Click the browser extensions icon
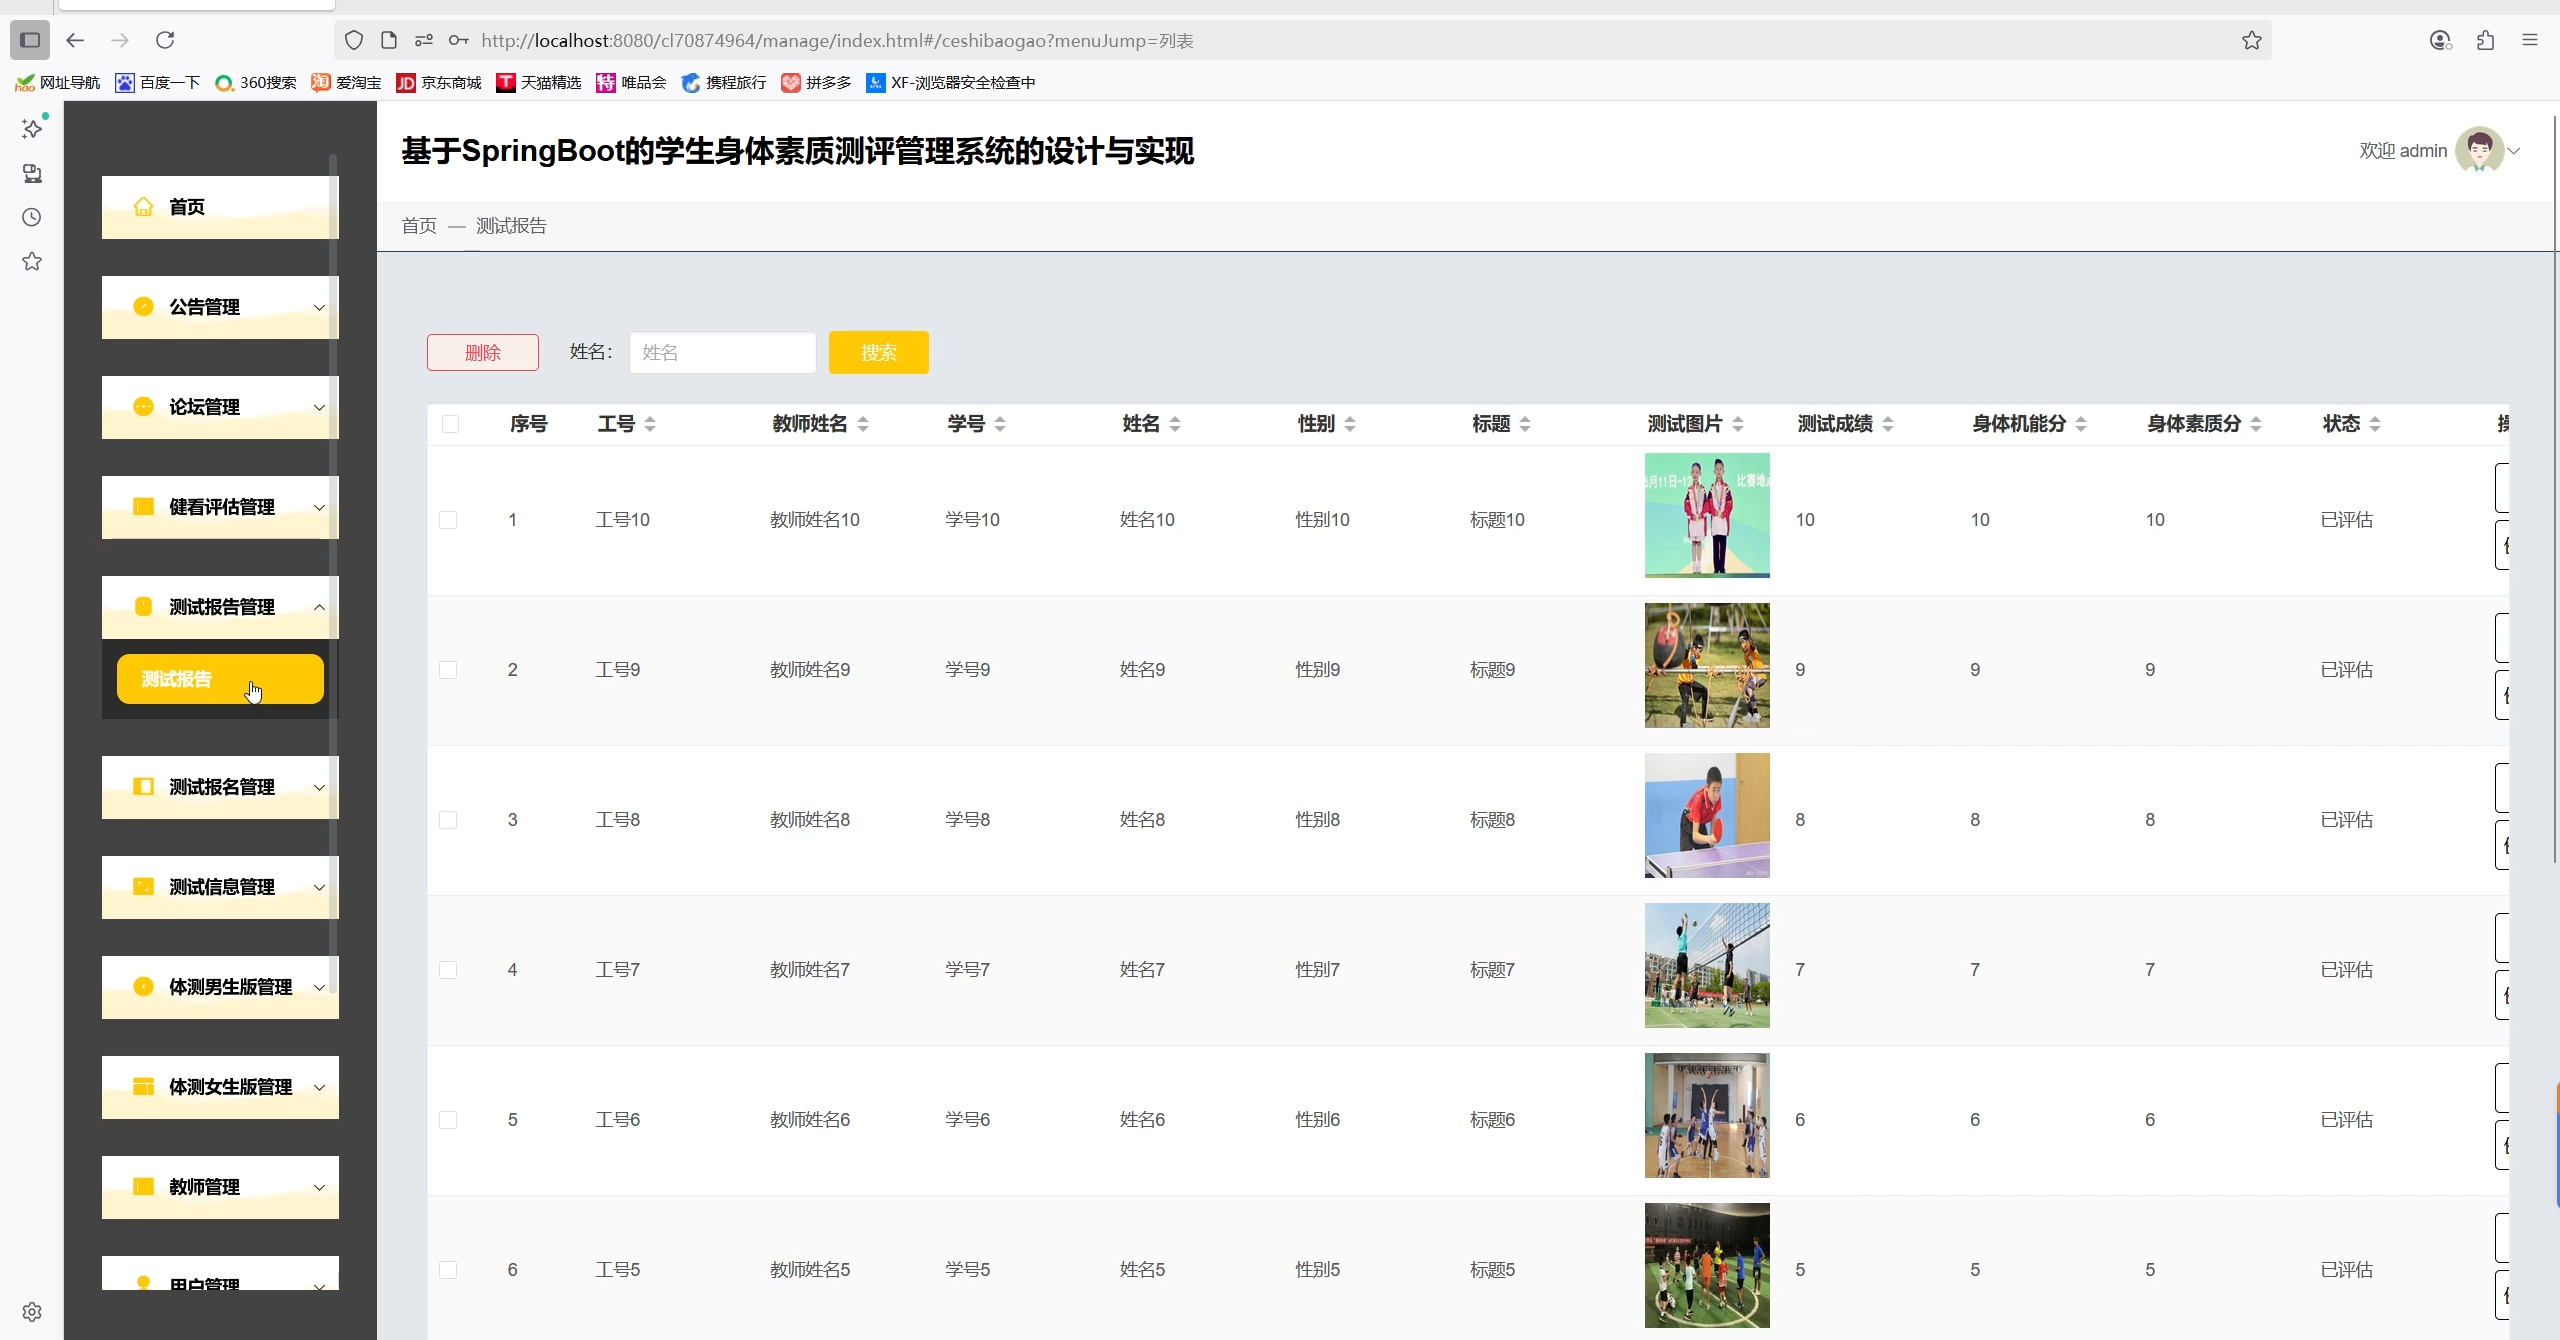 [x=2485, y=40]
